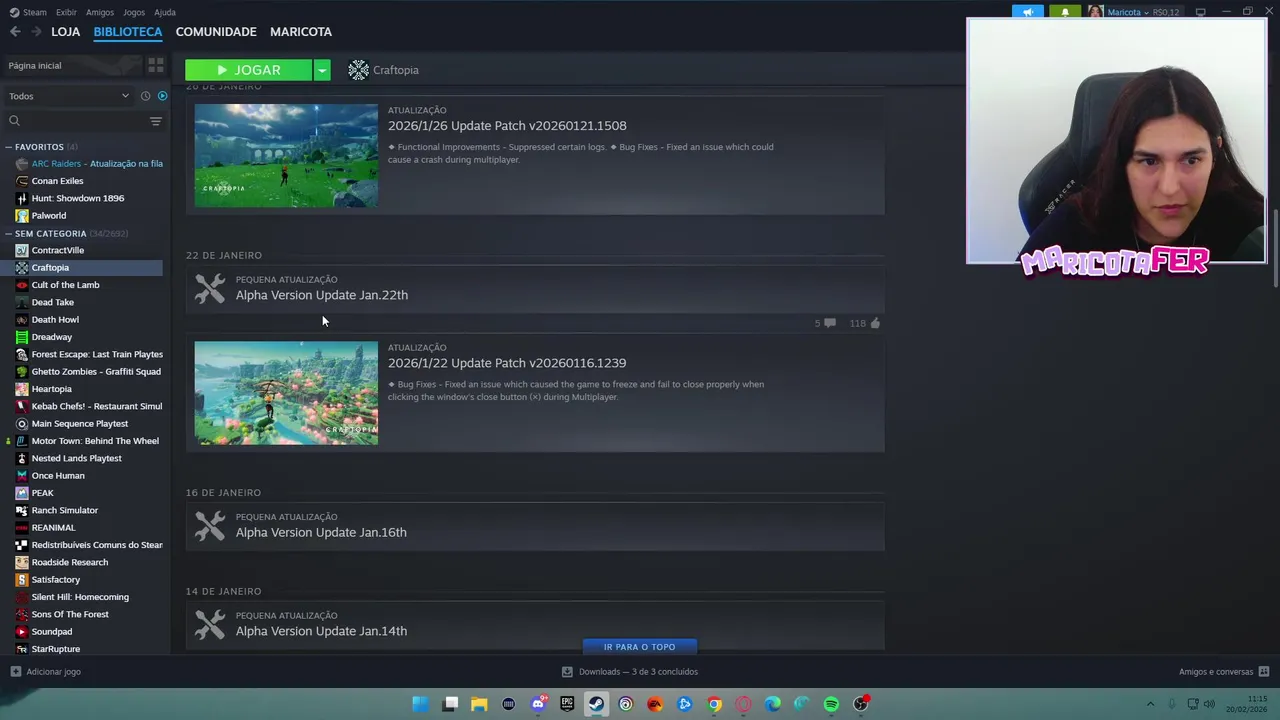Screen dimensions: 1280x720
Task: Open Ubisoft Connect in taskbar
Action: [x=626, y=704]
